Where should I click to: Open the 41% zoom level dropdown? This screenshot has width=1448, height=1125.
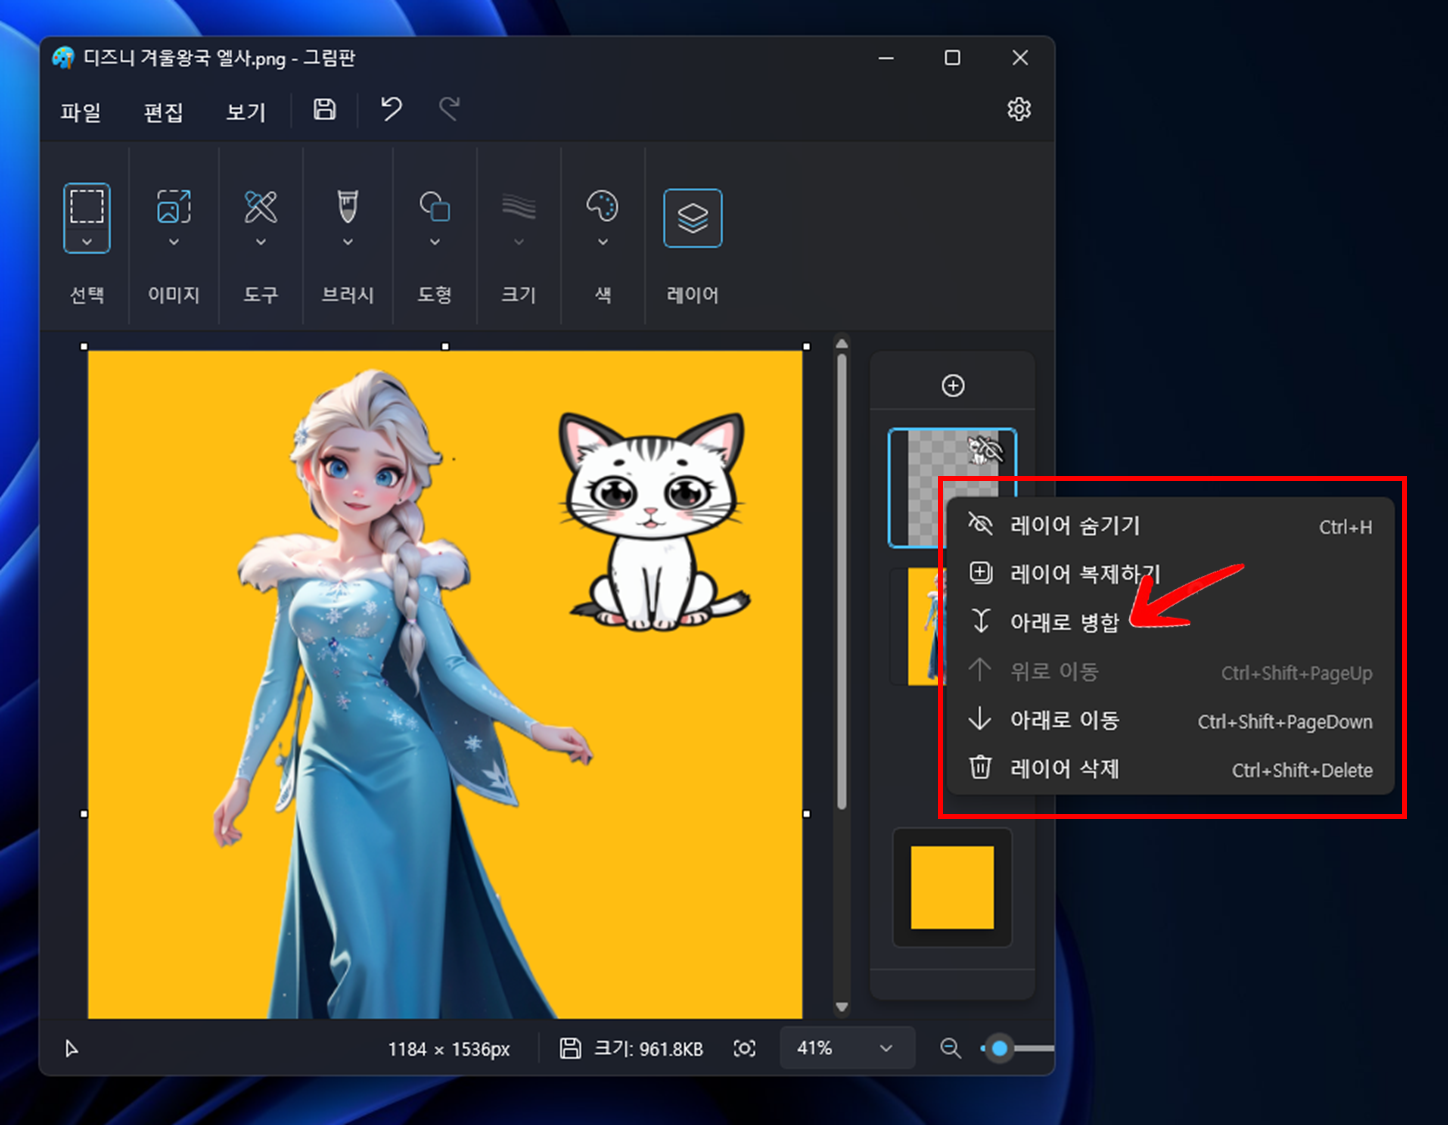tap(847, 1048)
